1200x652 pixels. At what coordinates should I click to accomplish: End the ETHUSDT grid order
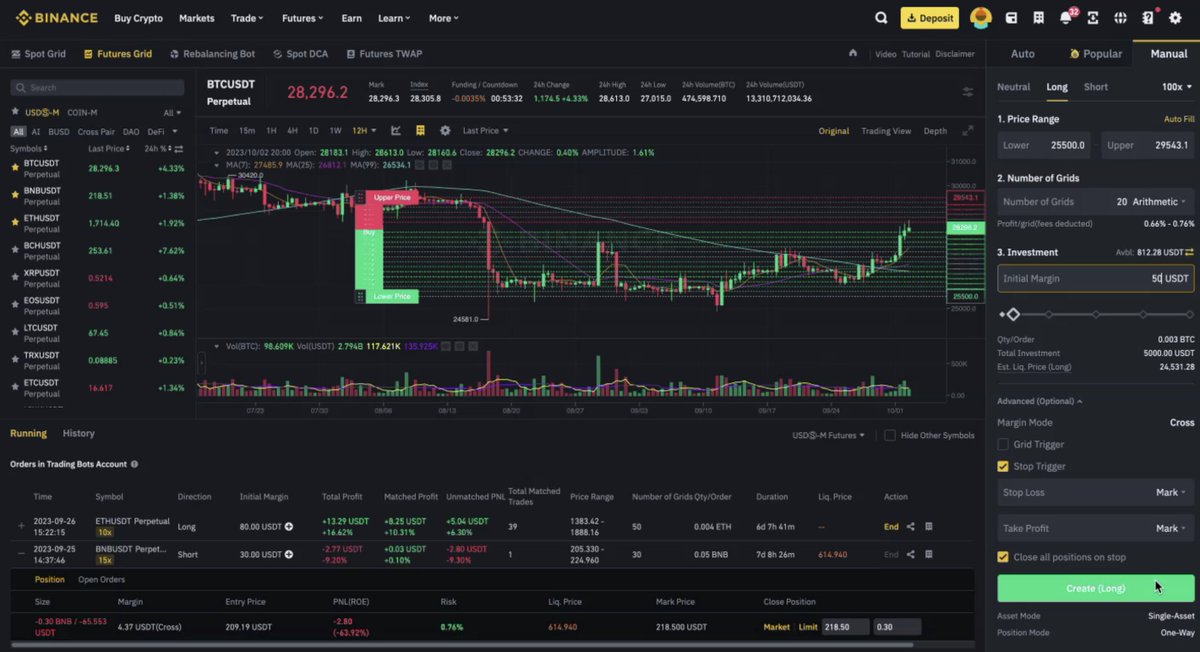tap(891, 526)
